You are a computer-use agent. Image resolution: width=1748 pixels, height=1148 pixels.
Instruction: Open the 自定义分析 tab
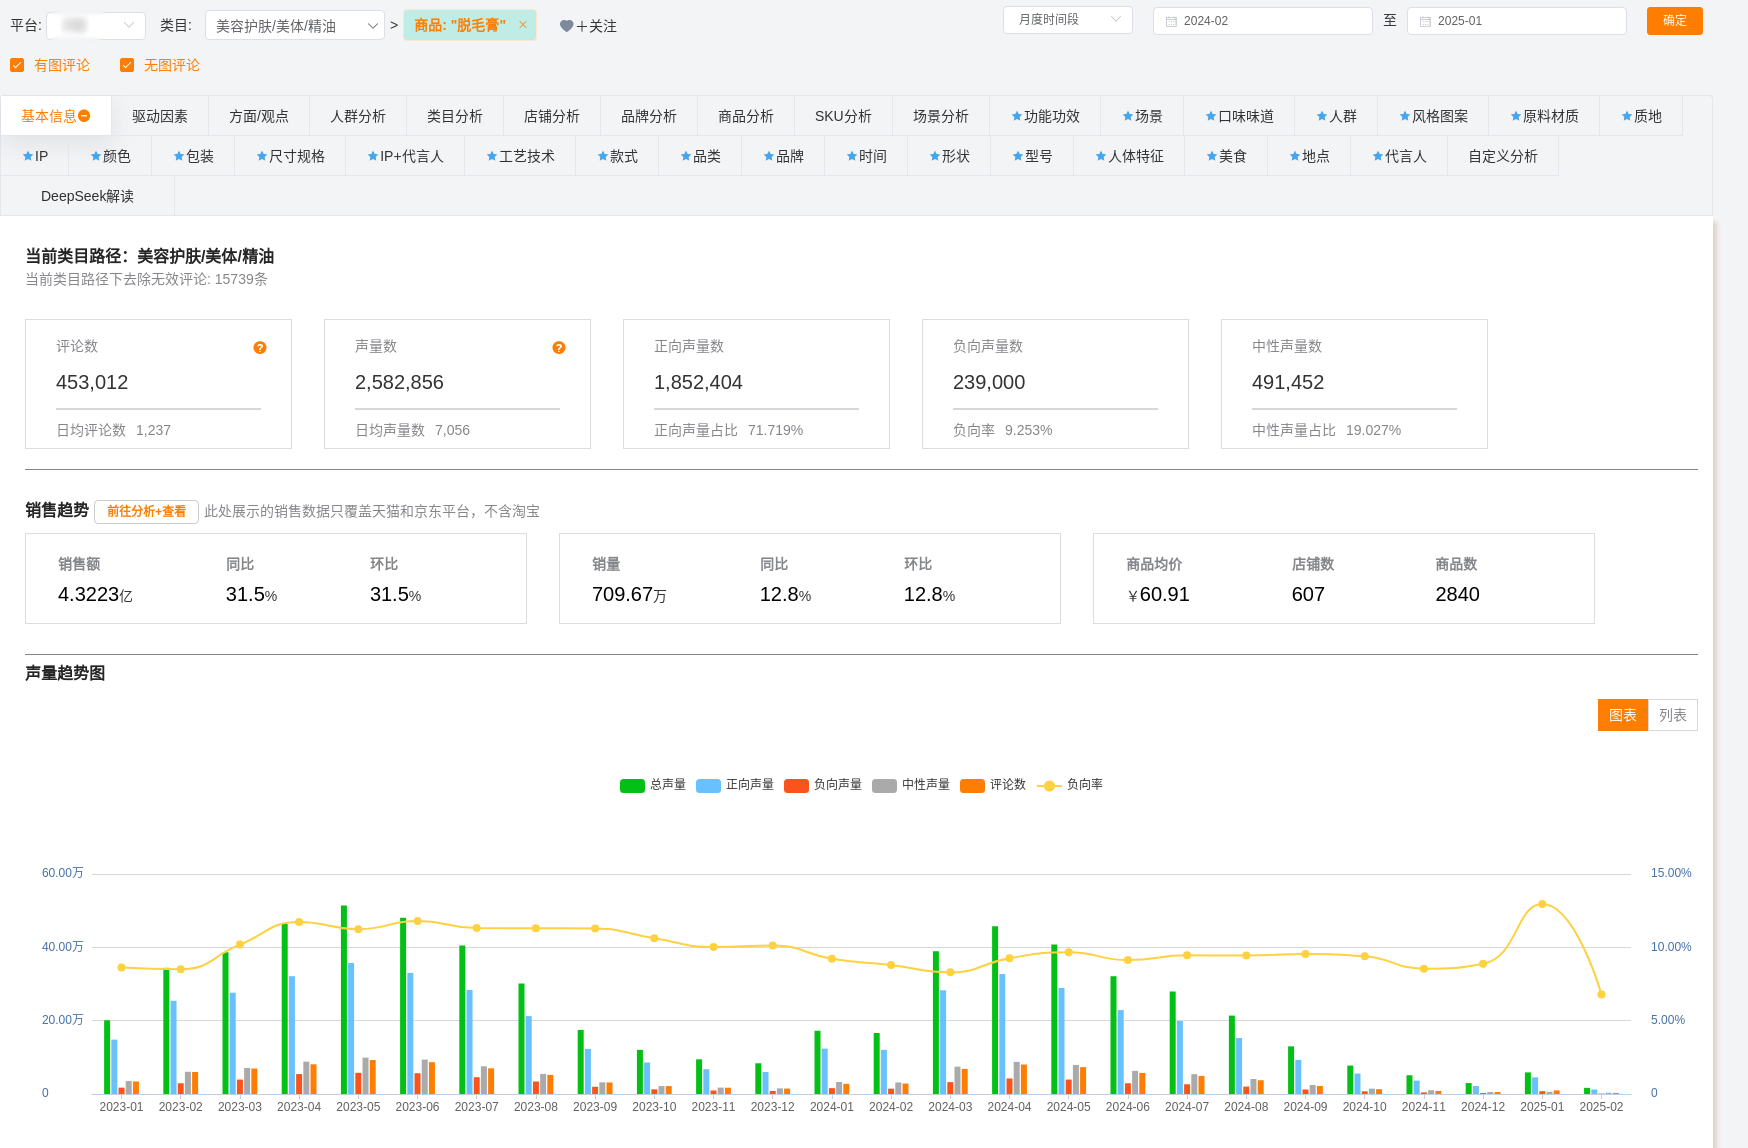coord(1503,156)
